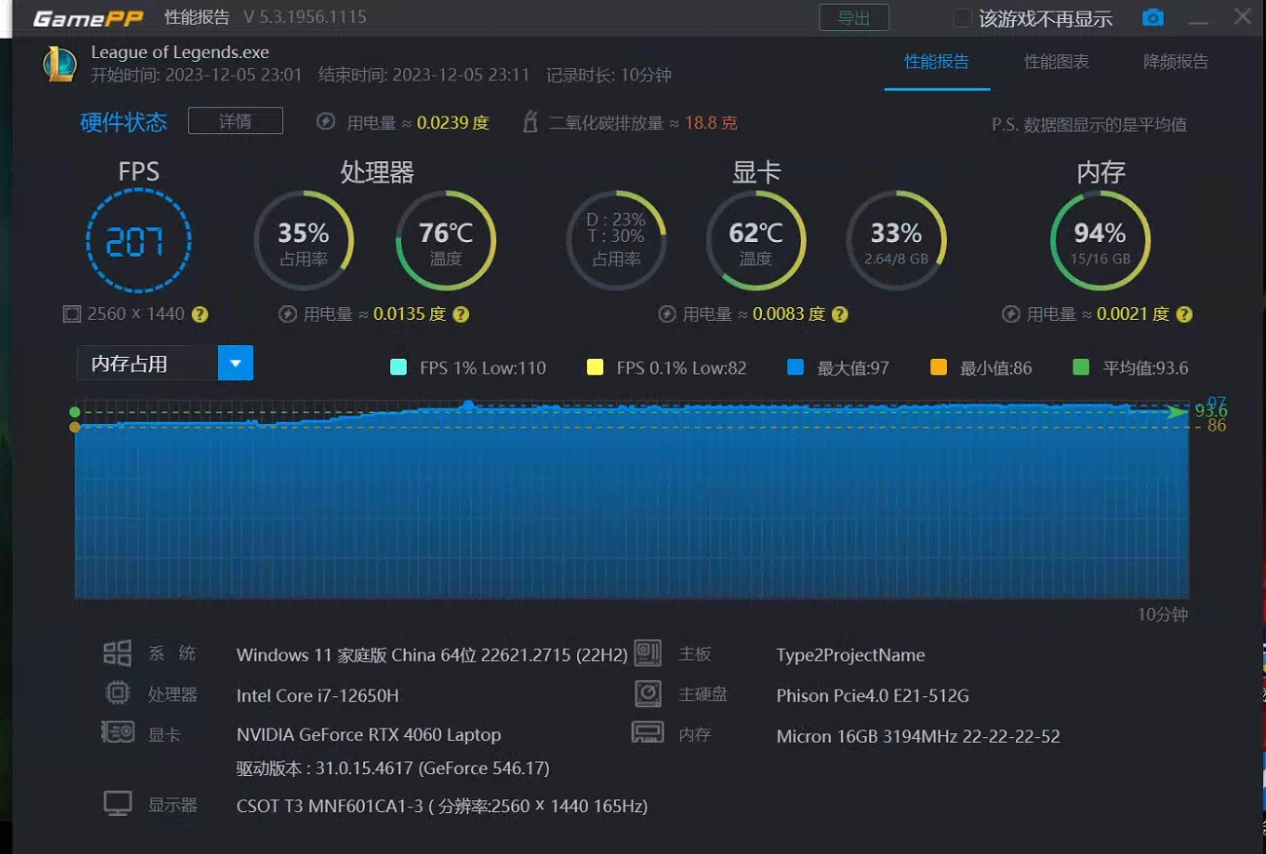1266x854 pixels.
Task: Click the total power usage lightning icon
Action: tap(325, 122)
